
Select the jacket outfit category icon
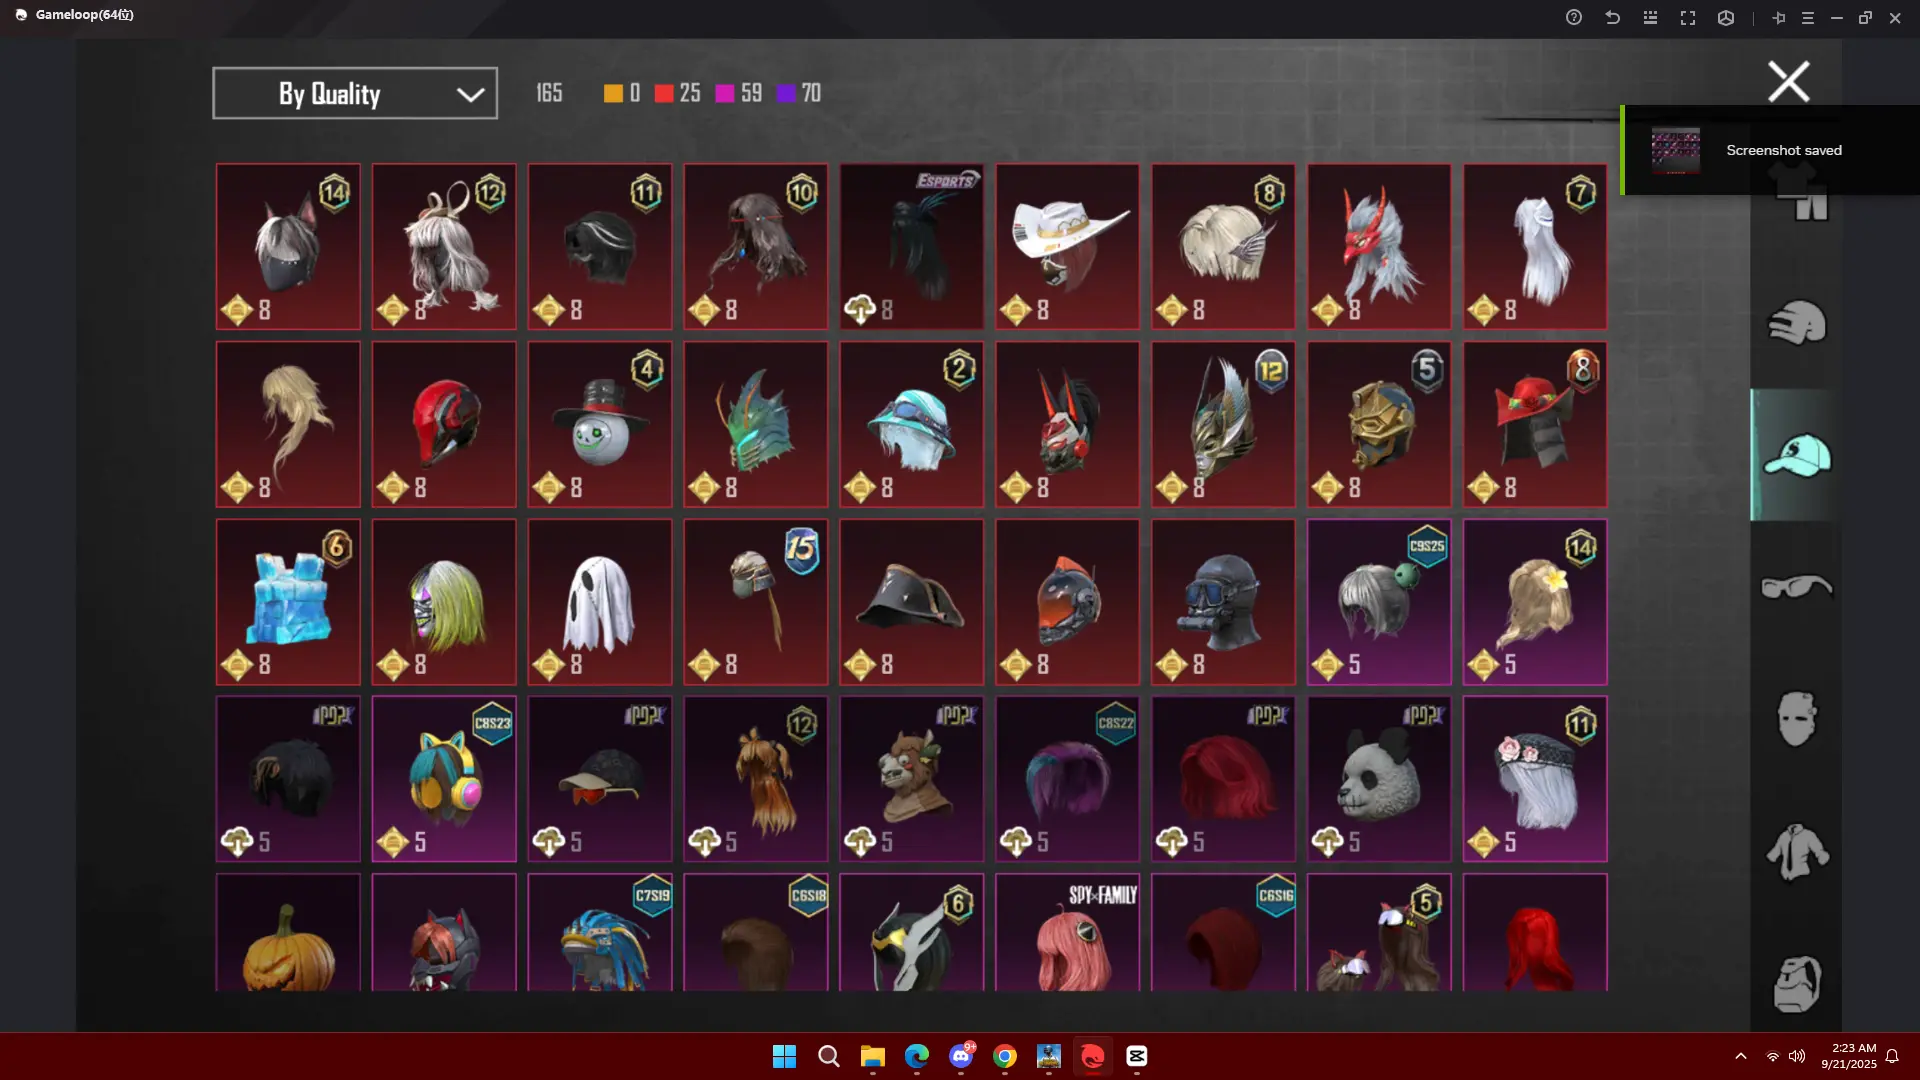1796,851
